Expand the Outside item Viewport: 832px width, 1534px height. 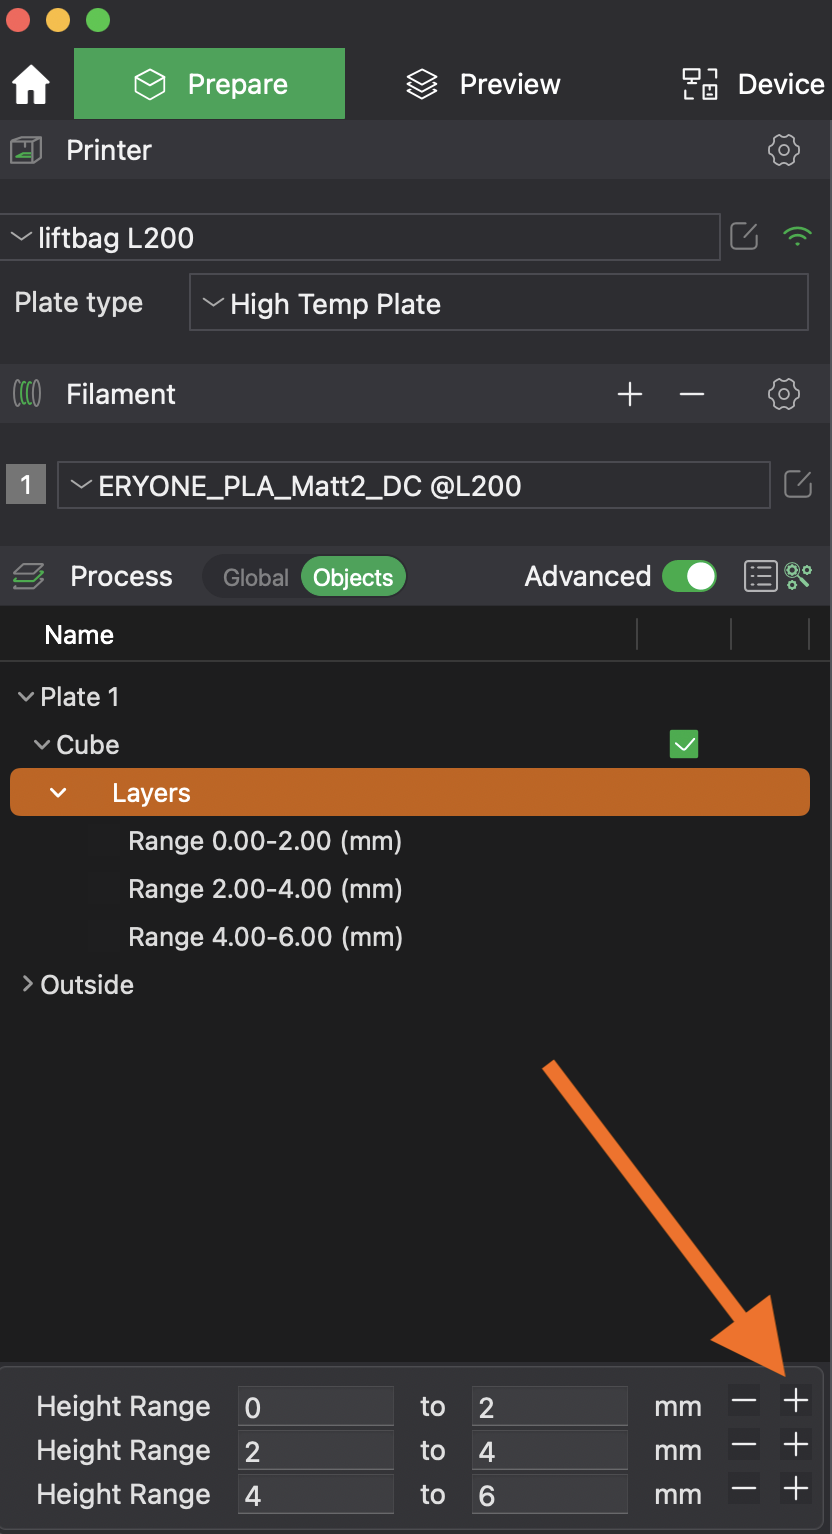click(x=27, y=984)
